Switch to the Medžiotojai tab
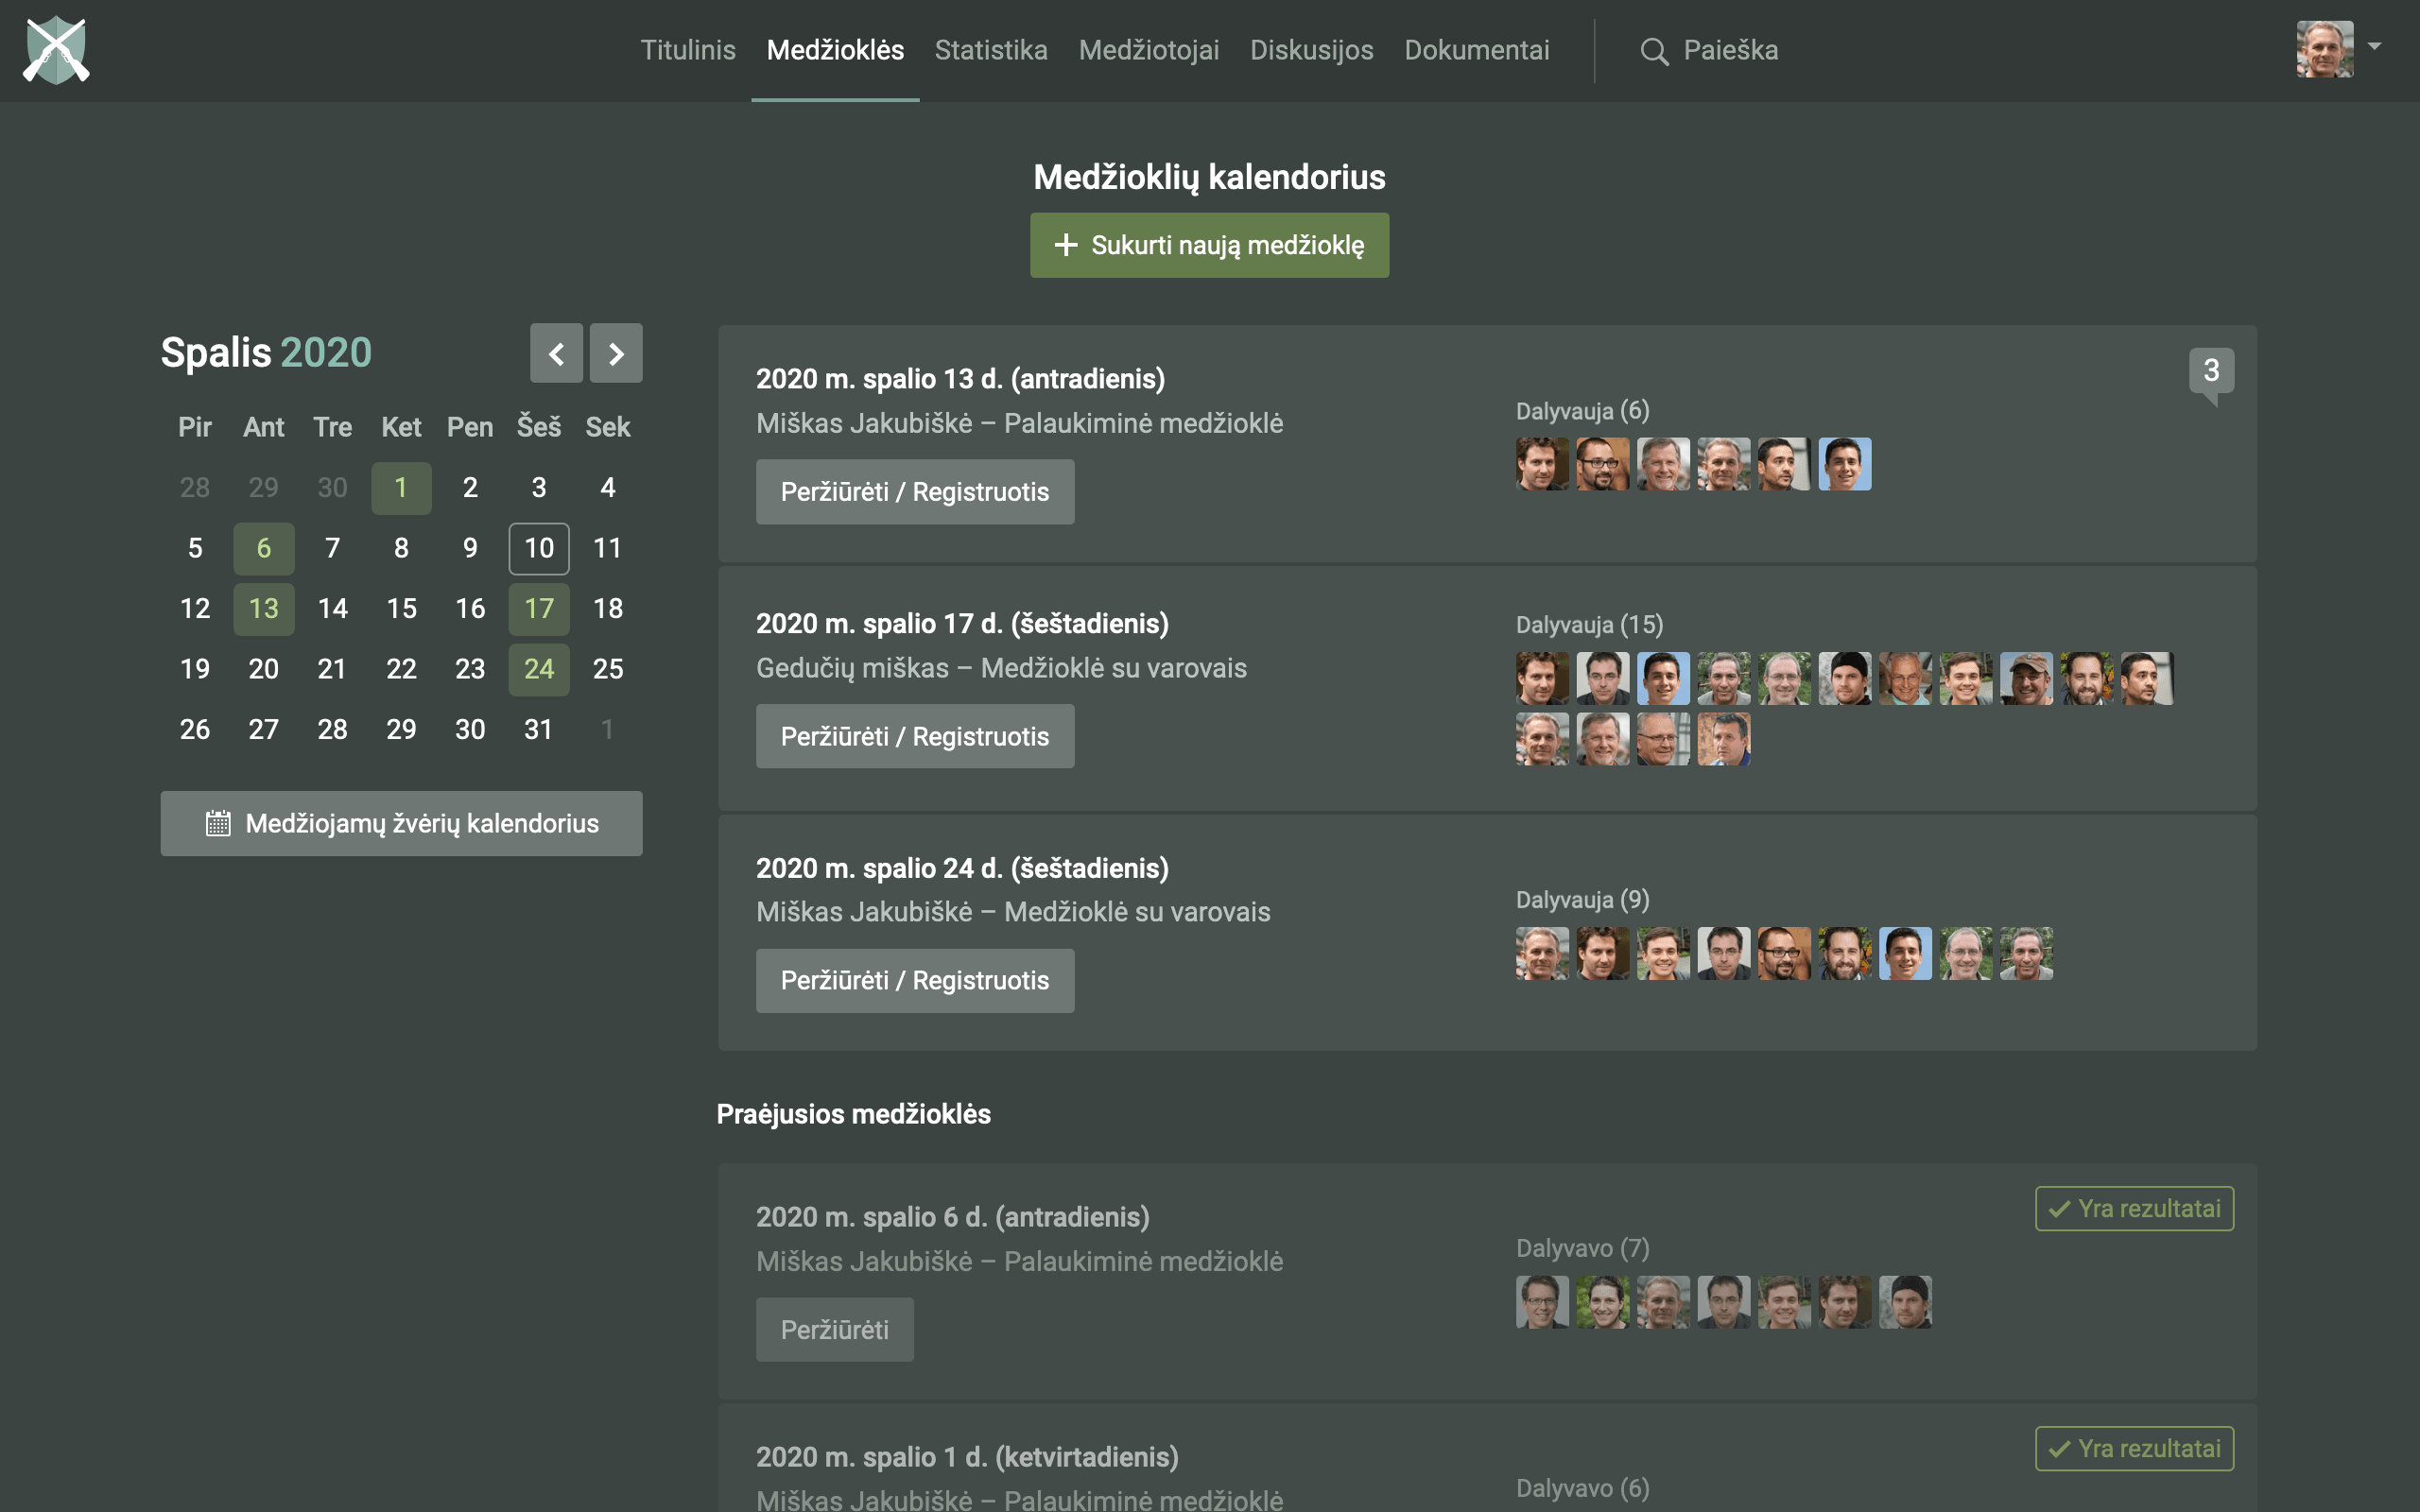 1148,50
